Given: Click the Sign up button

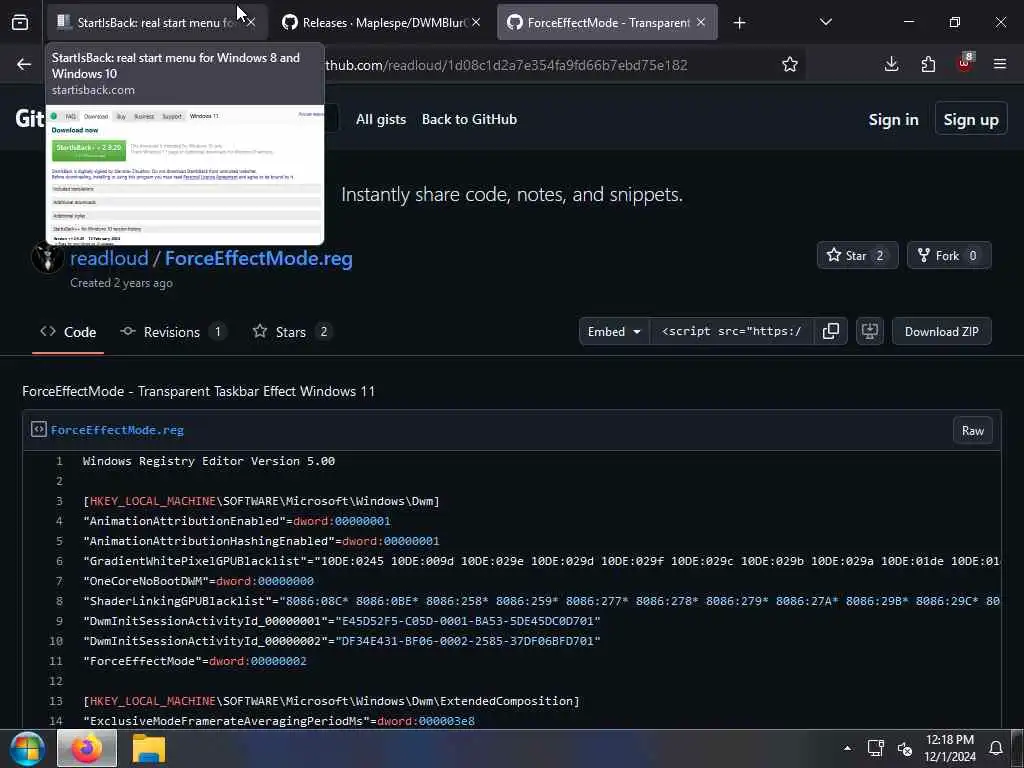Looking at the screenshot, I should 971,120.
